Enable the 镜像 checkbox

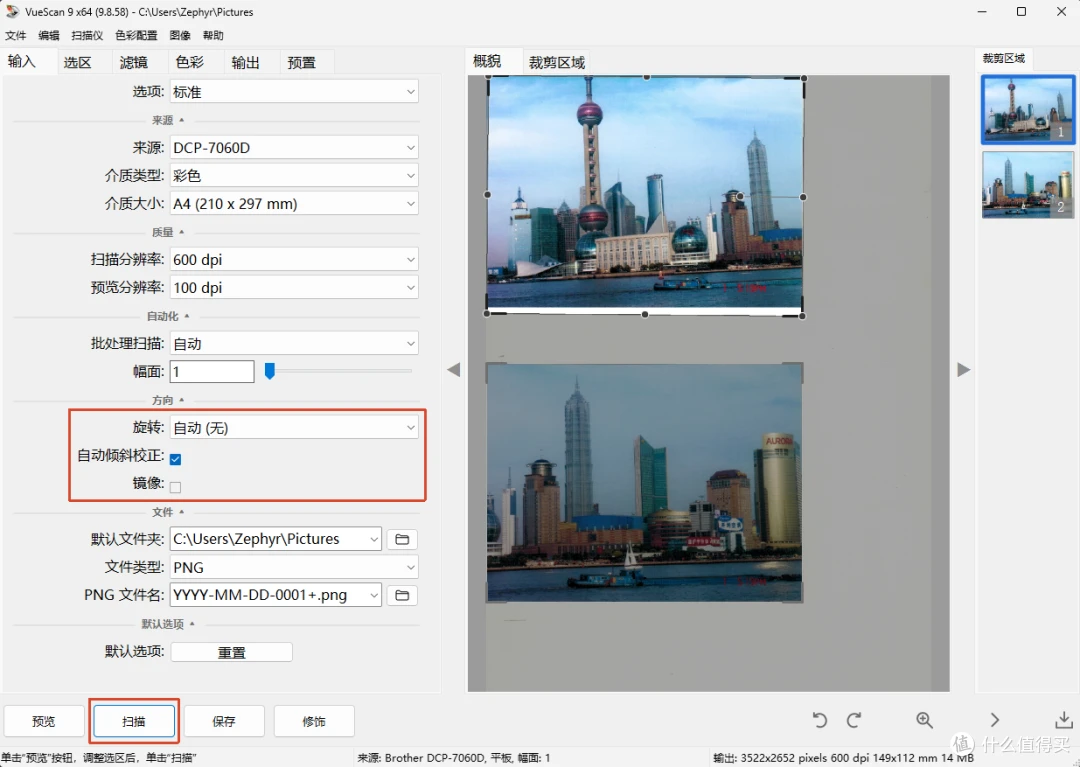point(176,487)
